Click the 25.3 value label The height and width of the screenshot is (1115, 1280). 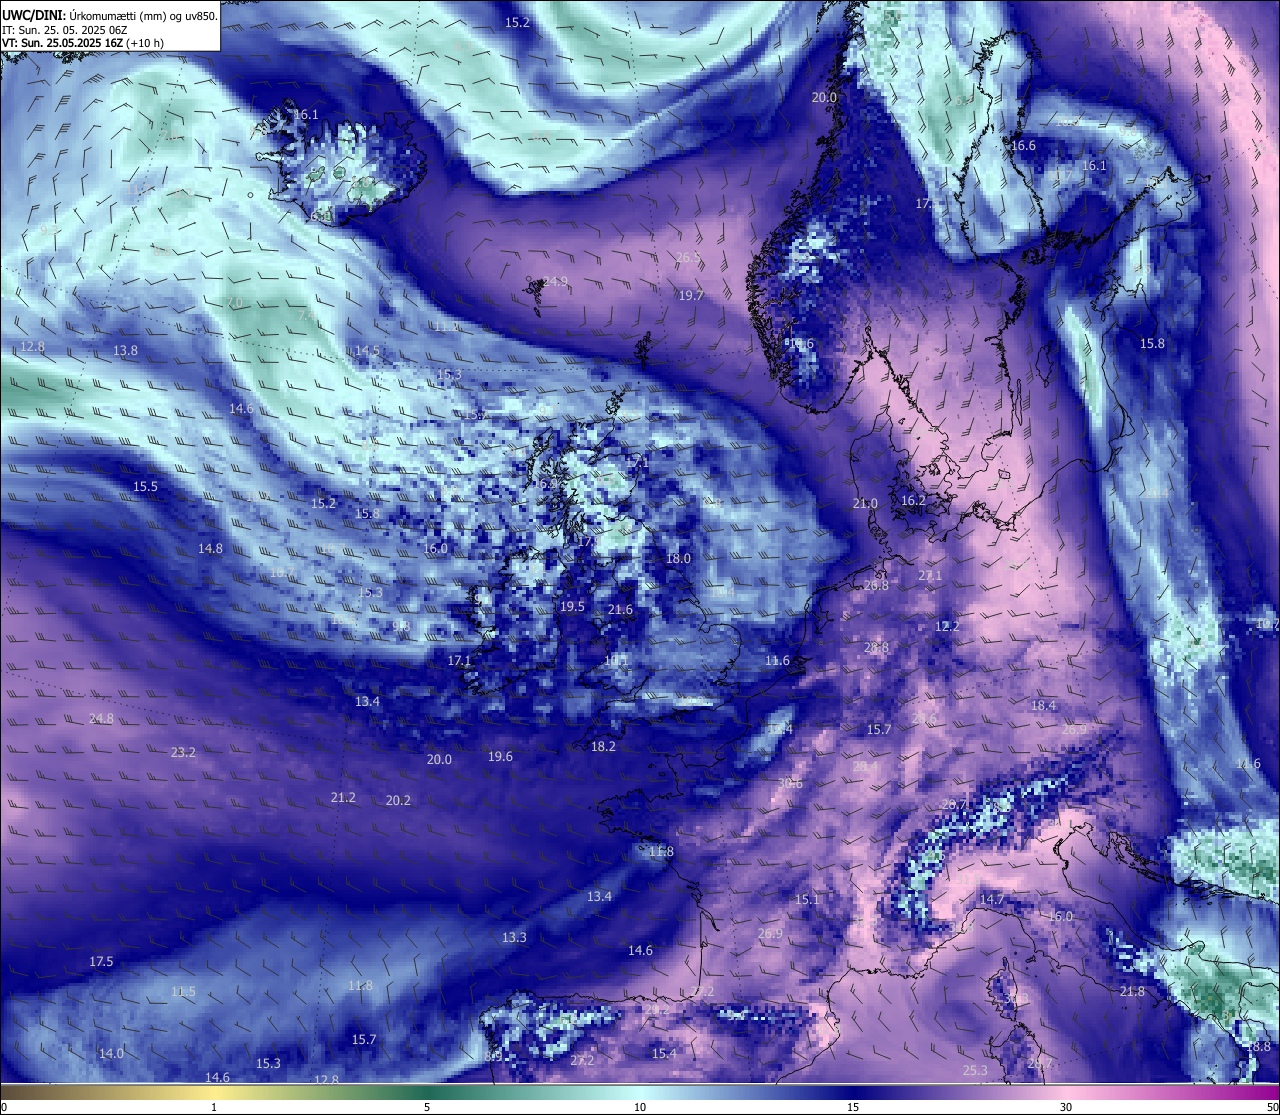(975, 1070)
